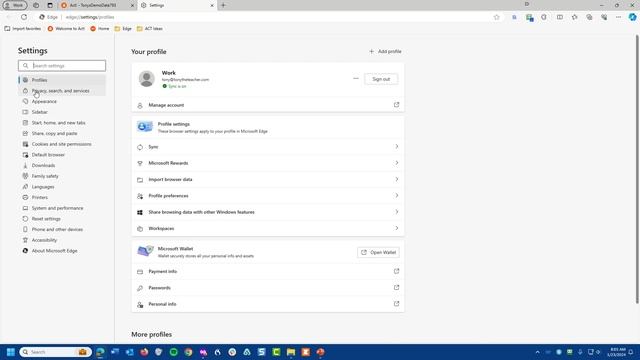Viewport: 640px width, 360px height.
Task: Click the Accessibility sidebar icon
Action: point(25,240)
